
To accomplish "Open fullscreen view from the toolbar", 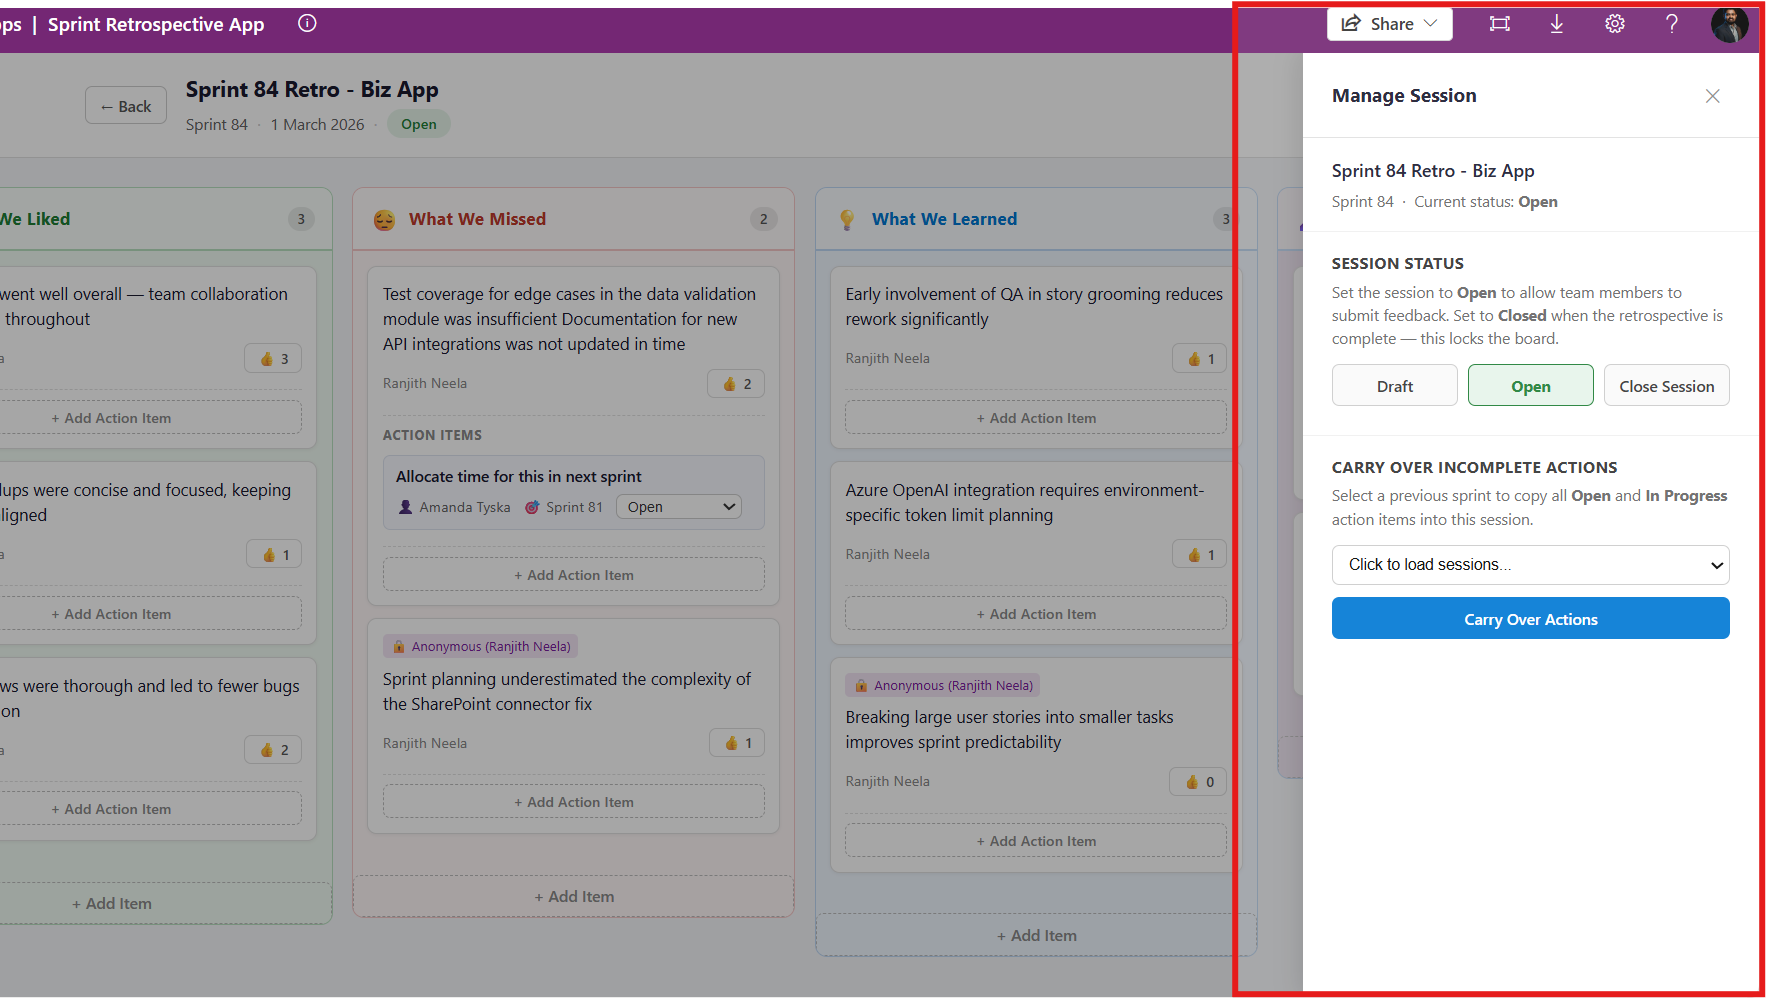I will pos(1499,23).
